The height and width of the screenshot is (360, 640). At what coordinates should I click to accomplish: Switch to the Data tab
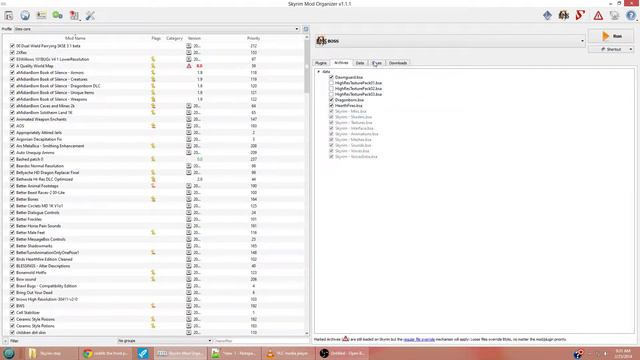tap(360, 63)
